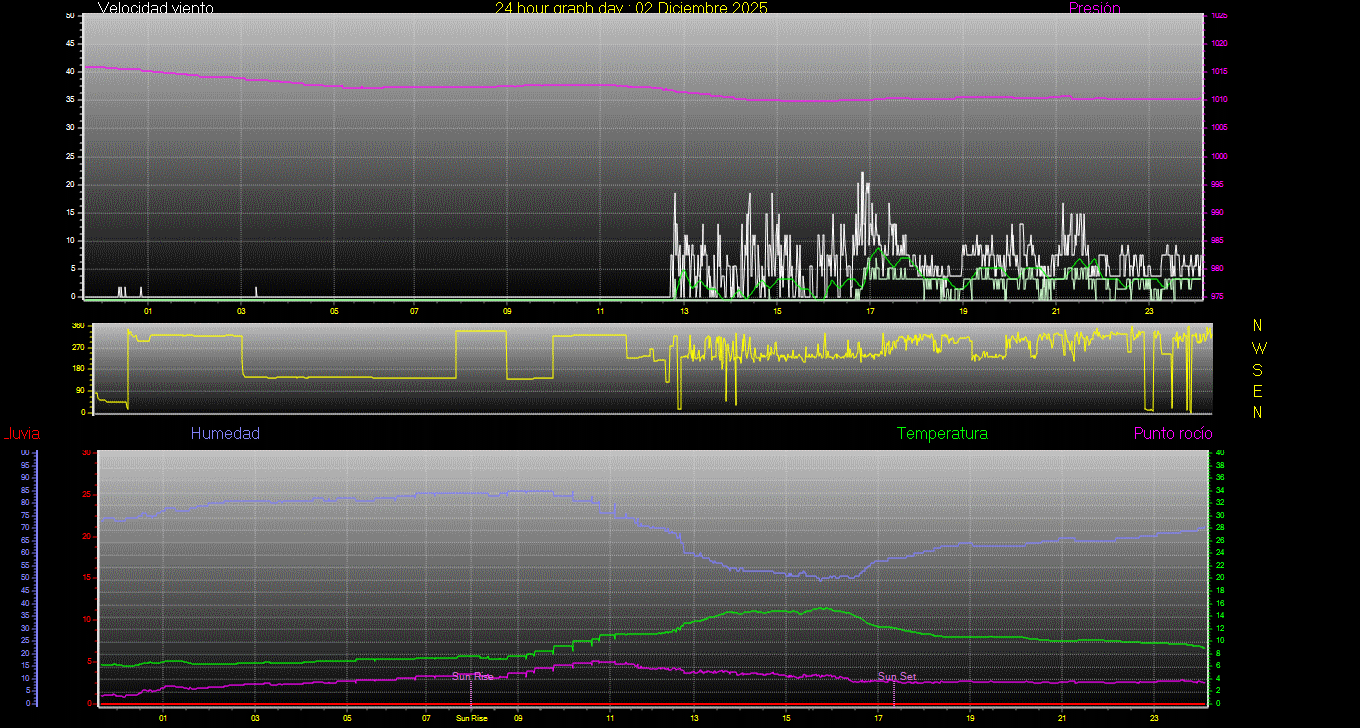1360x728 pixels.
Task: Click the '270' value on wind direction axis
Action: (77, 347)
